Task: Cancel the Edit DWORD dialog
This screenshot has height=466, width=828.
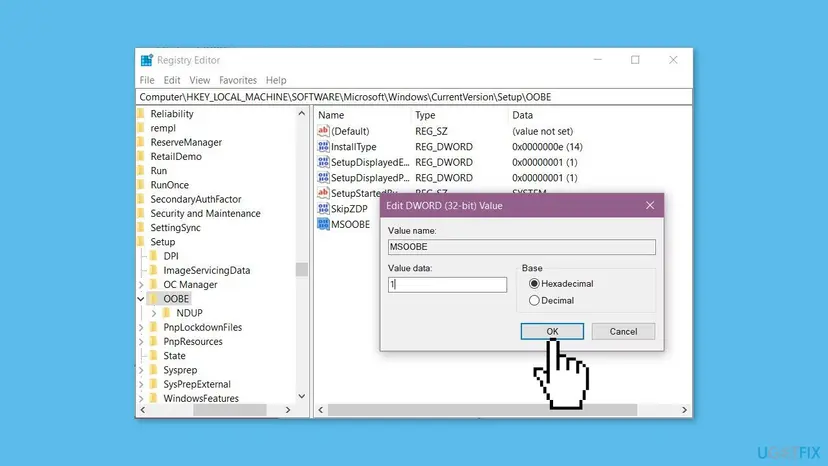Action: [623, 331]
